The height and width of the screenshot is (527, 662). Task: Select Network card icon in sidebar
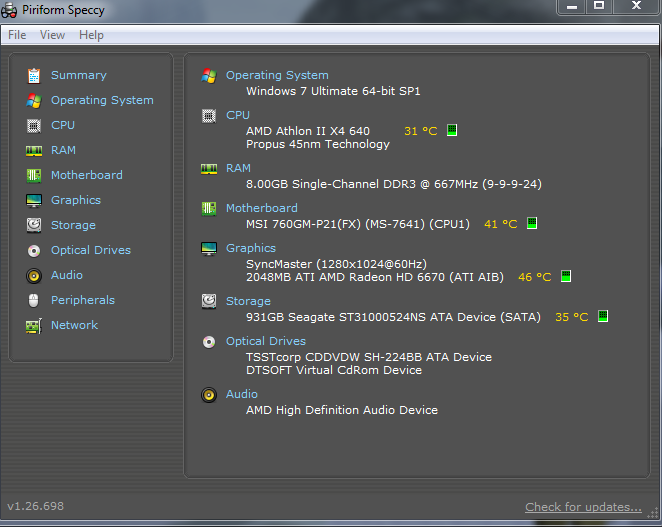coord(34,326)
